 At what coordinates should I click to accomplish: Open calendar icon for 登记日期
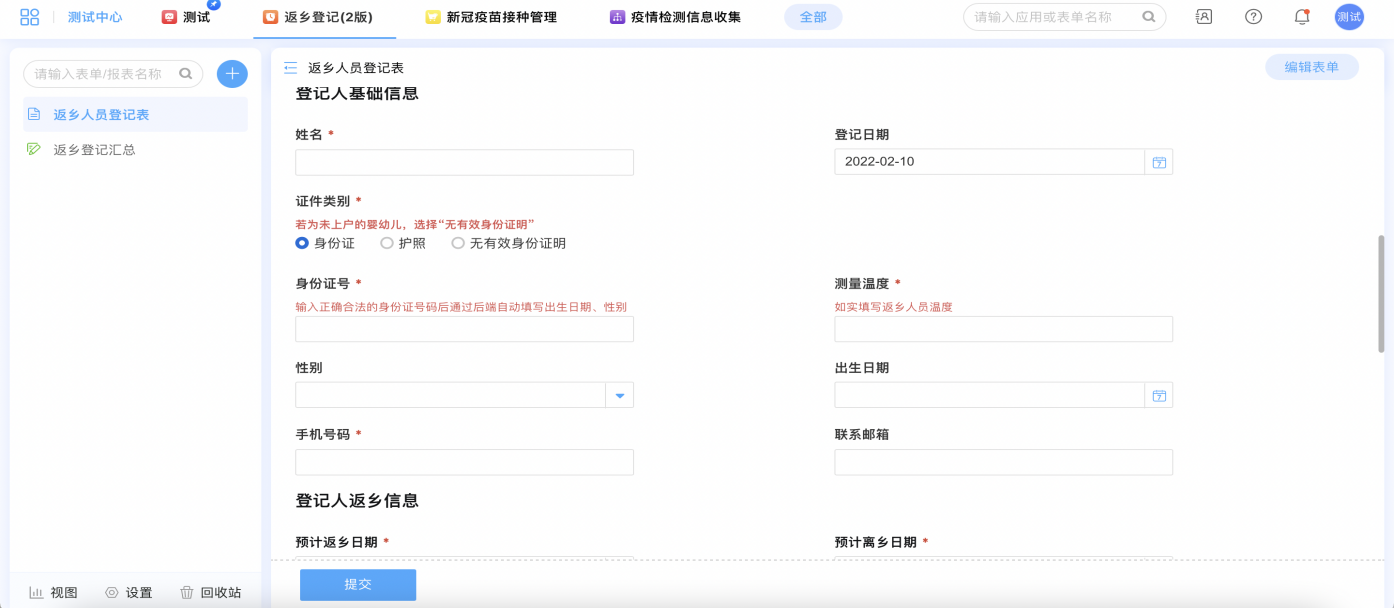1159,162
